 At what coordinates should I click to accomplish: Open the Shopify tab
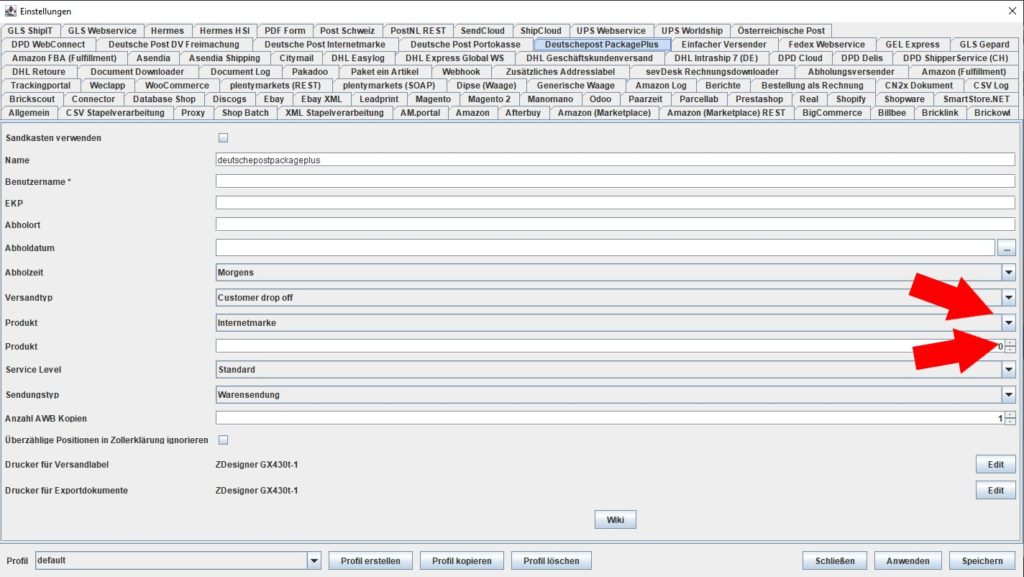click(851, 99)
